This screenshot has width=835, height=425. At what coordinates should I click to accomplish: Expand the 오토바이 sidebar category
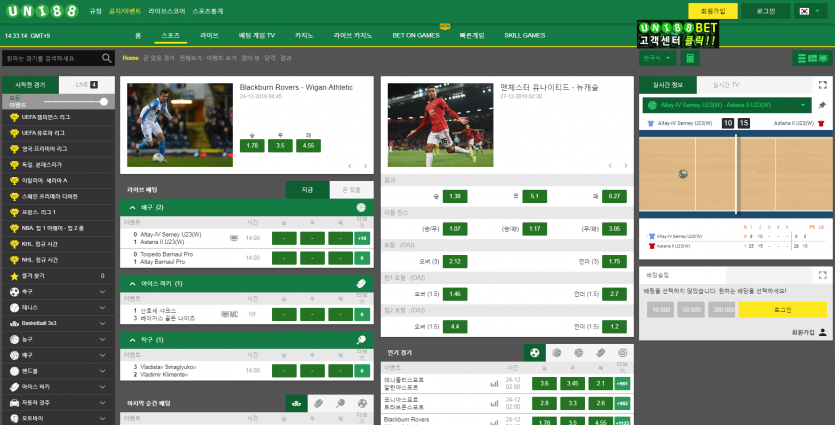(102, 419)
